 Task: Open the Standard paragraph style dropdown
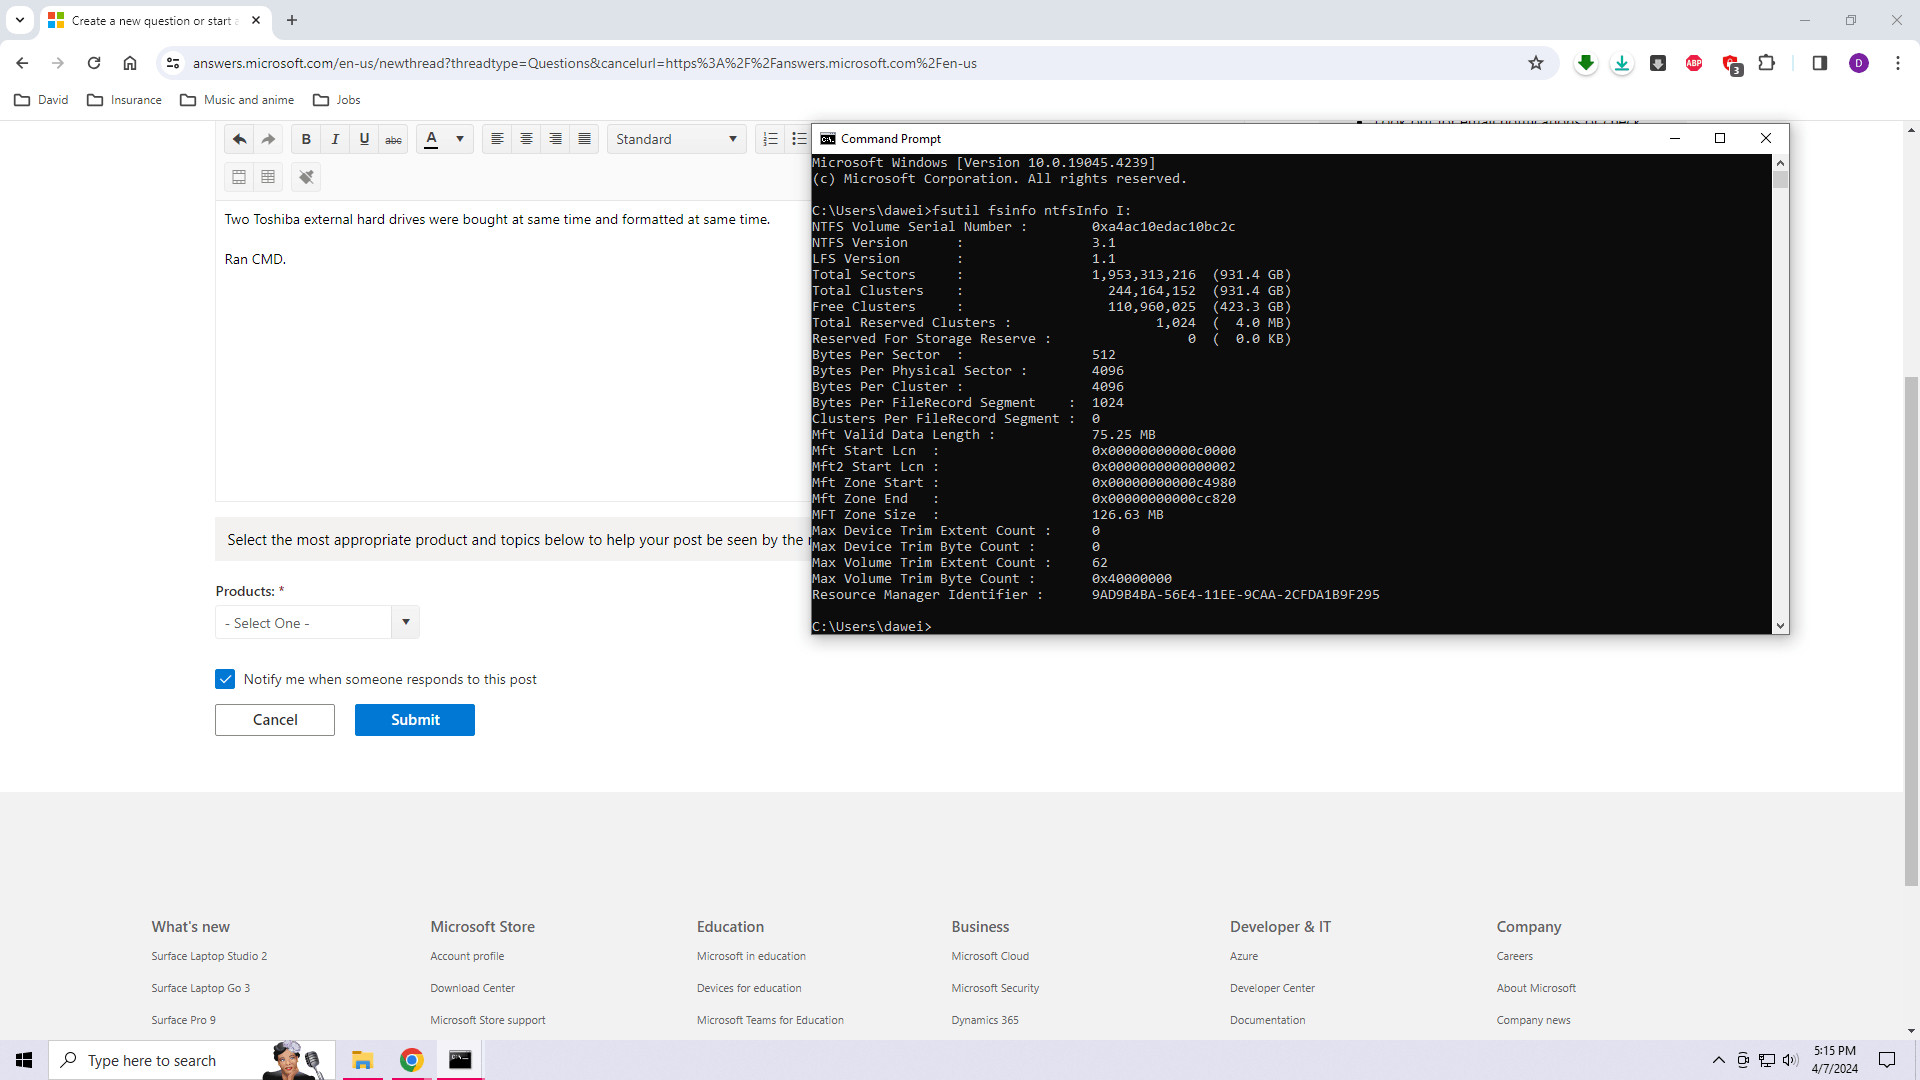click(x=676, y=139)
